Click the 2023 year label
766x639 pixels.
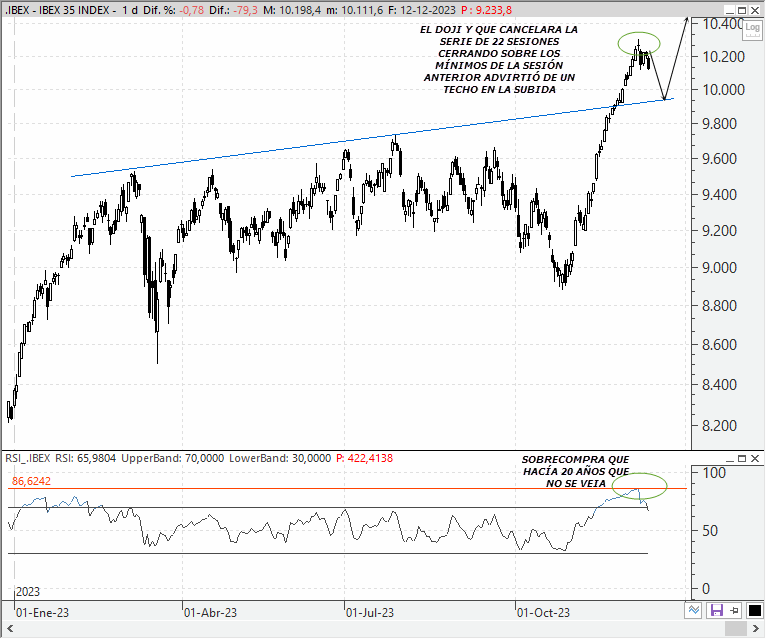click(28, 592)
